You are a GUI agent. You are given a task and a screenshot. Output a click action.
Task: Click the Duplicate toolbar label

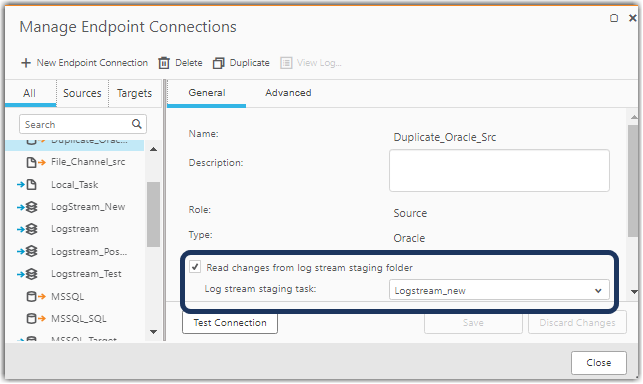click(x=249, y=63)
